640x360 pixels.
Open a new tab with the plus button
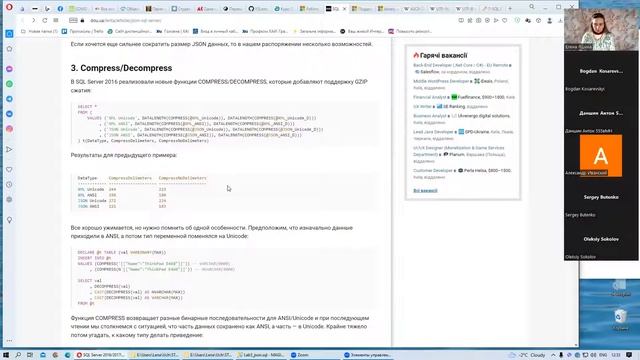pyautogui.click(x=510, y=8)
